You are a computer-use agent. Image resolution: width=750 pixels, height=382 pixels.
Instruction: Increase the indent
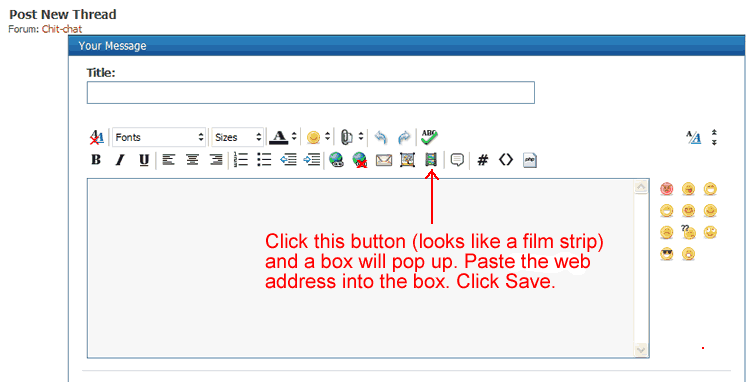(312, 160)
